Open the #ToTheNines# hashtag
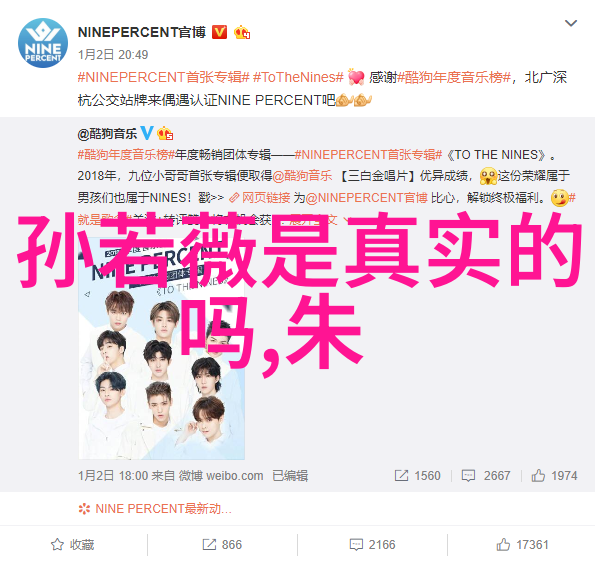Screen dimensions: 595x562 click(298, 77)
